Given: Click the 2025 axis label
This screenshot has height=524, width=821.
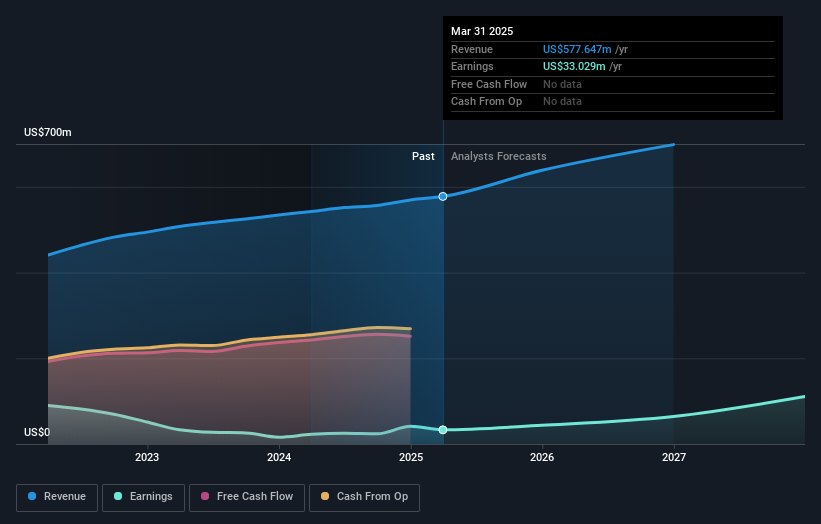Looking at the screenshot, I should 411,458.
